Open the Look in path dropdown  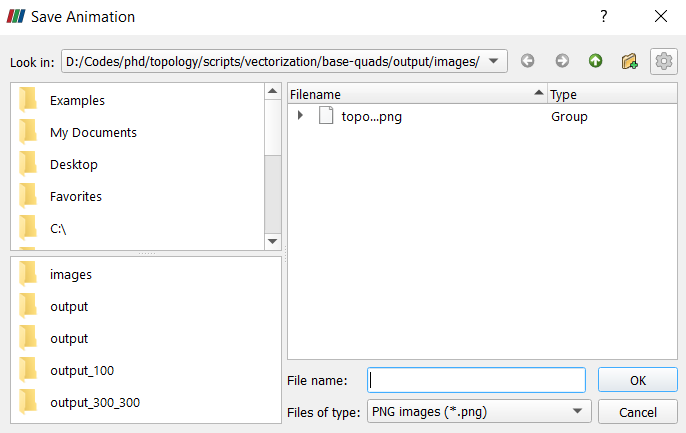point(497,61)
